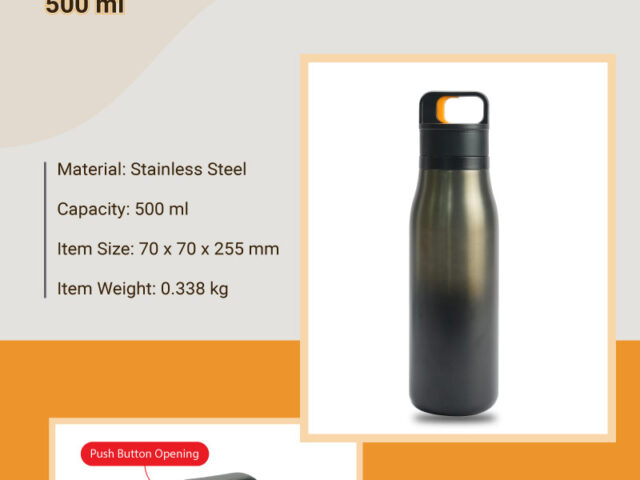The height and width of the screenshot is (480, 640).
Task: Click the red pointer line under Push Button label
Action: pos(145,473)
